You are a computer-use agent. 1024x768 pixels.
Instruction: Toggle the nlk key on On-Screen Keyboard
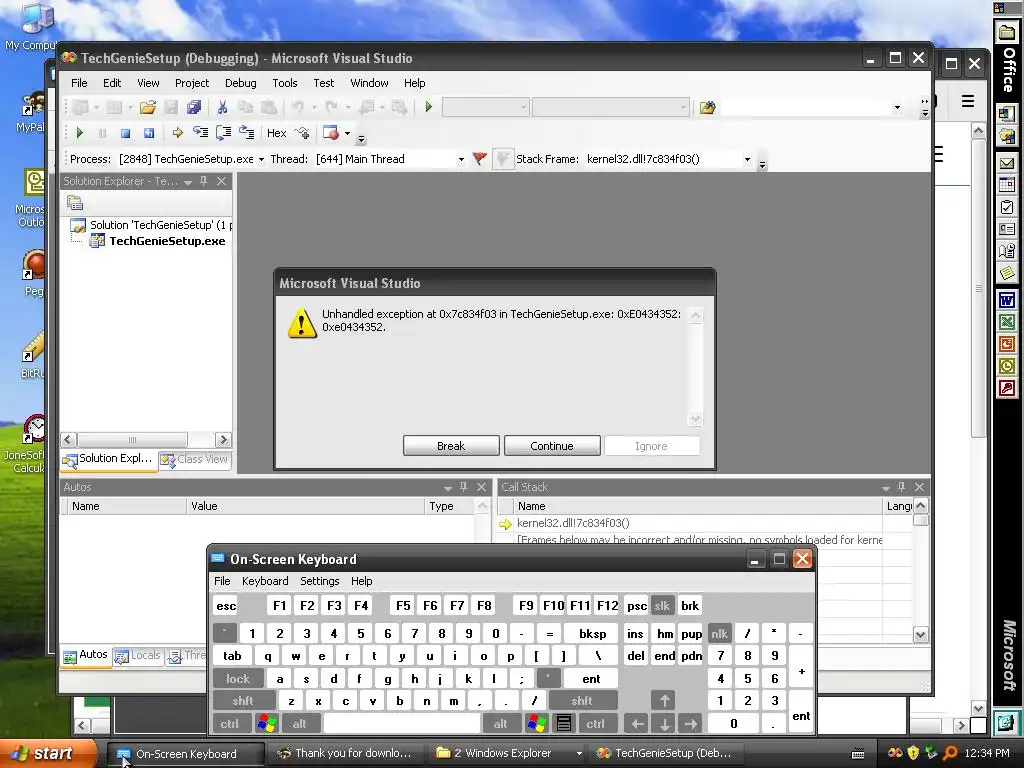(719, 633)
